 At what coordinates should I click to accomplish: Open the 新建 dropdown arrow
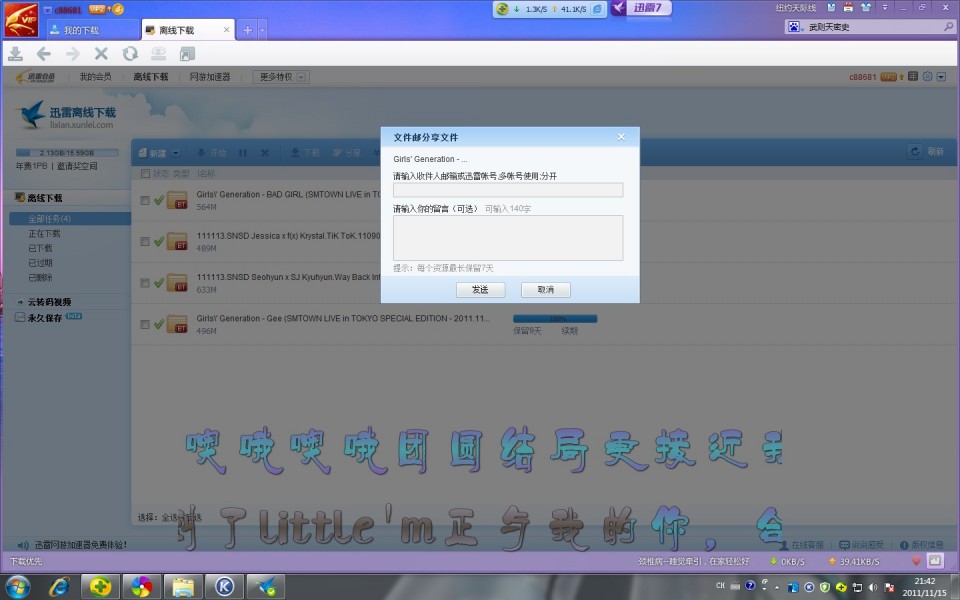tap(175, 152)
